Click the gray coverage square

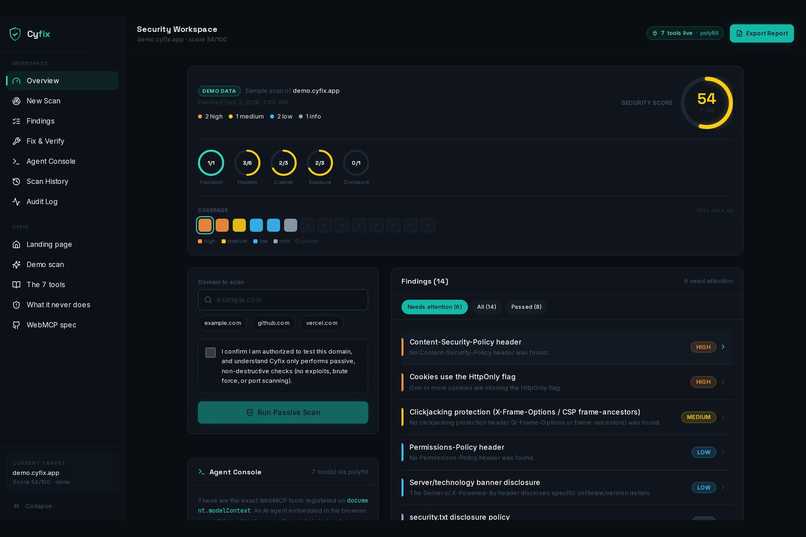coord(290,225)
